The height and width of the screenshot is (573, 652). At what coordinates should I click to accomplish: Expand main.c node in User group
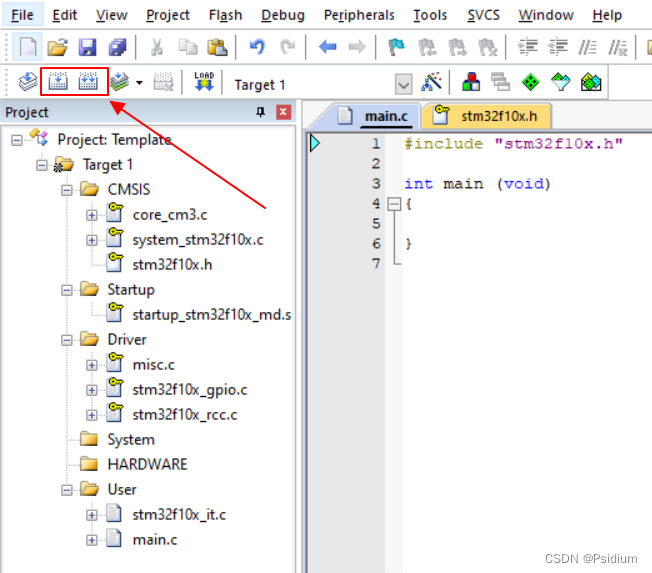click(x=91, y=540)
